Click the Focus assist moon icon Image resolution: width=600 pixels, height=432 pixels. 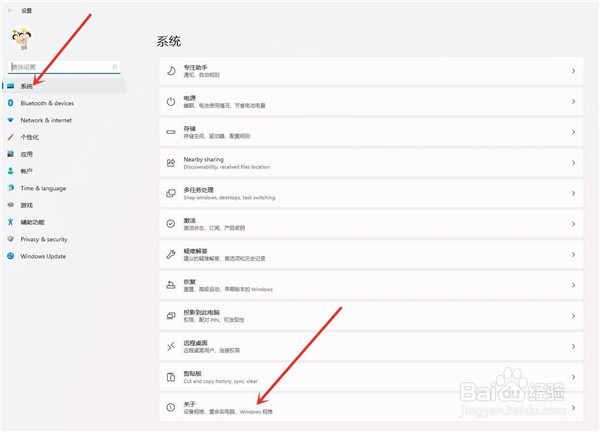point(171,71)
